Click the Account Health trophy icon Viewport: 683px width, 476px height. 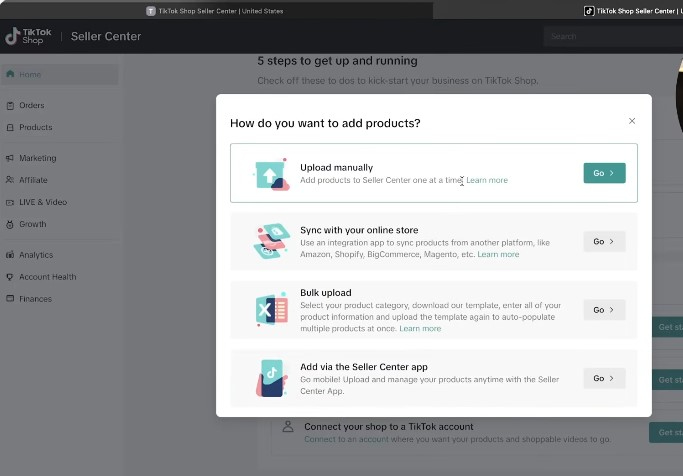click(x=10, y=277)
